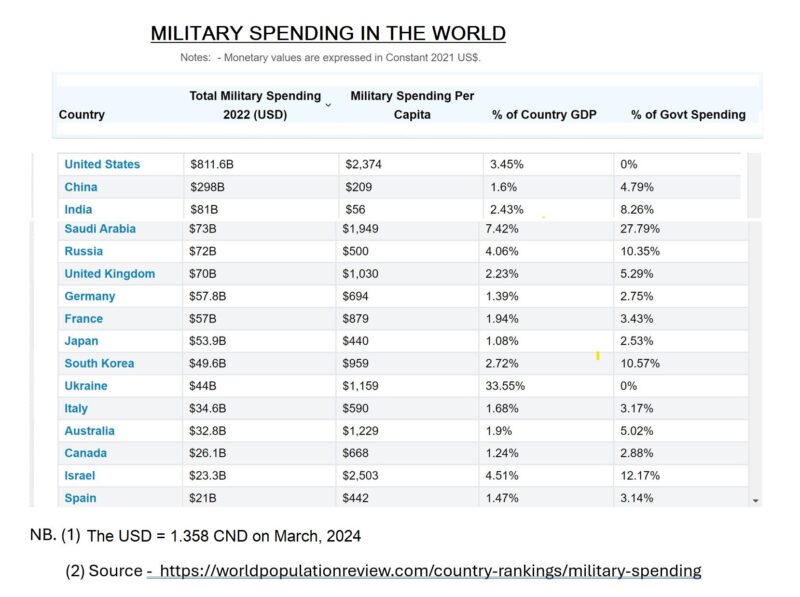This screenshot has height=597, width=800.
Task: Select the Russia country link
Action: 83,251
